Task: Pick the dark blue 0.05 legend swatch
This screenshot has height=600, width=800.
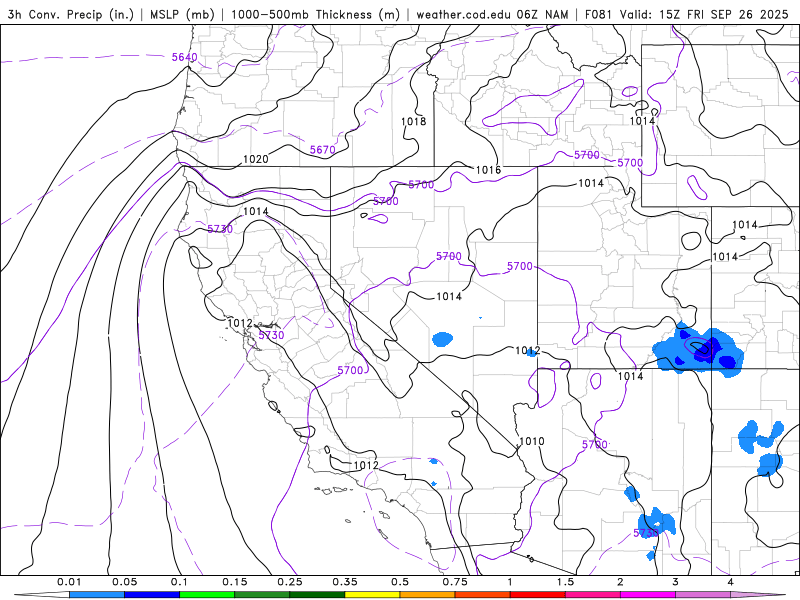Action: [x=152, y=595]
